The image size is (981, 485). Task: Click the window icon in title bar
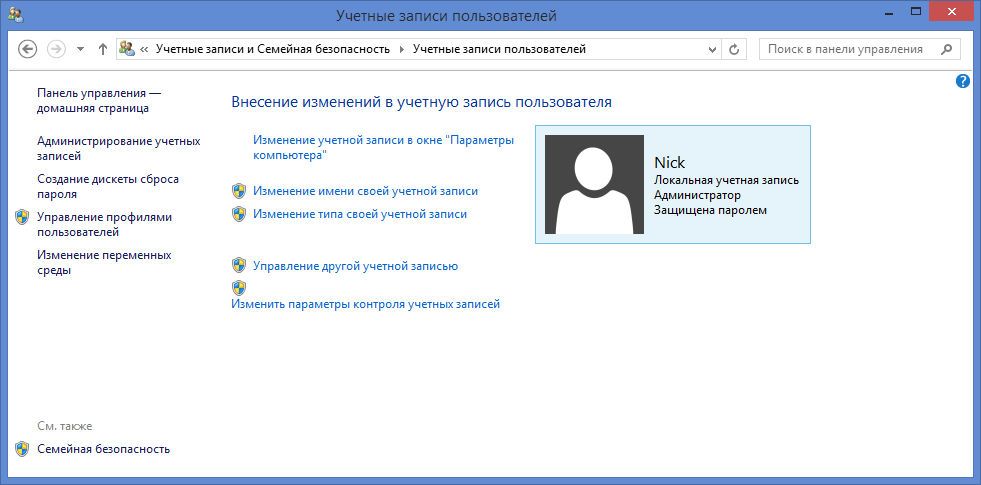[15, 15]
